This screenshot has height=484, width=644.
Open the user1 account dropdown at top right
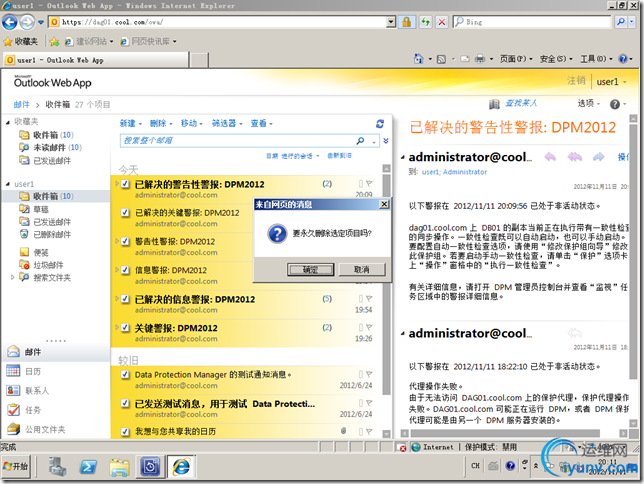pos(611,81)
